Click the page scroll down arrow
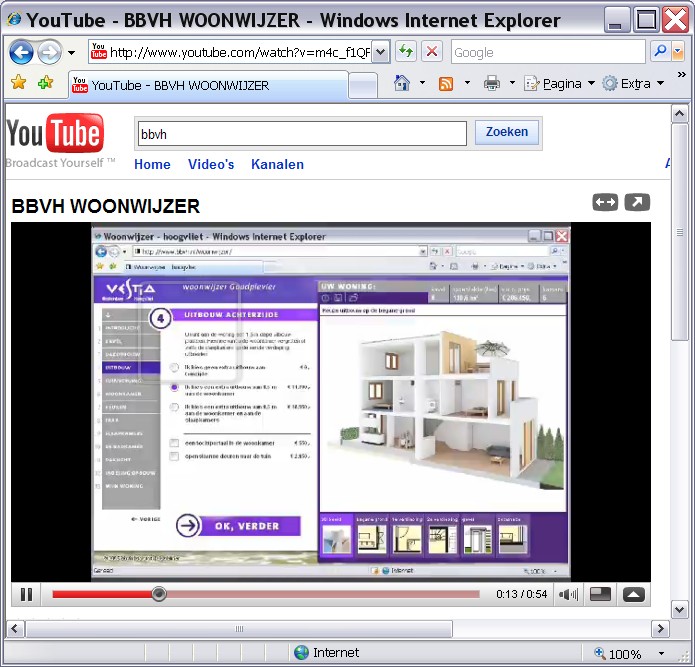Screen dimensions: 695x667 point(679,609)
